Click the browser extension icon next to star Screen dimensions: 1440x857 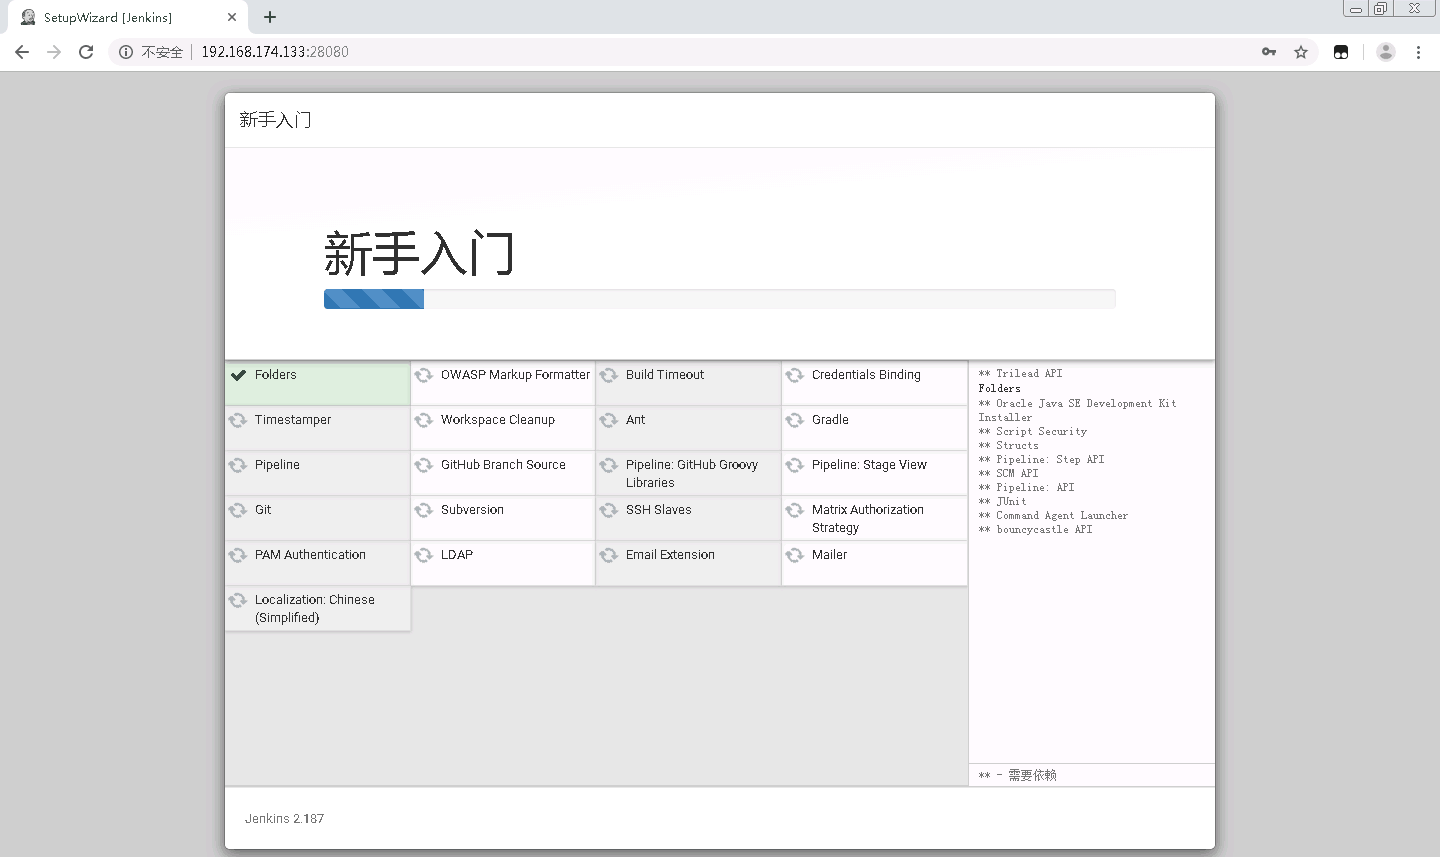[1341, 52]
